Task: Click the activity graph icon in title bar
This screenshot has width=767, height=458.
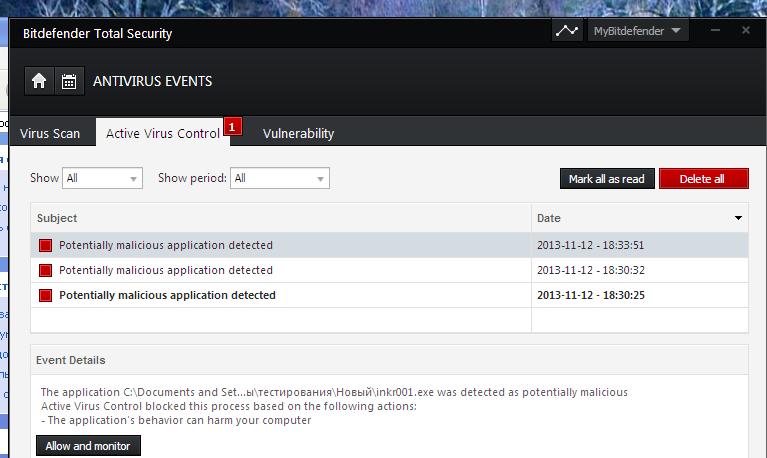Action: [567, 31]
